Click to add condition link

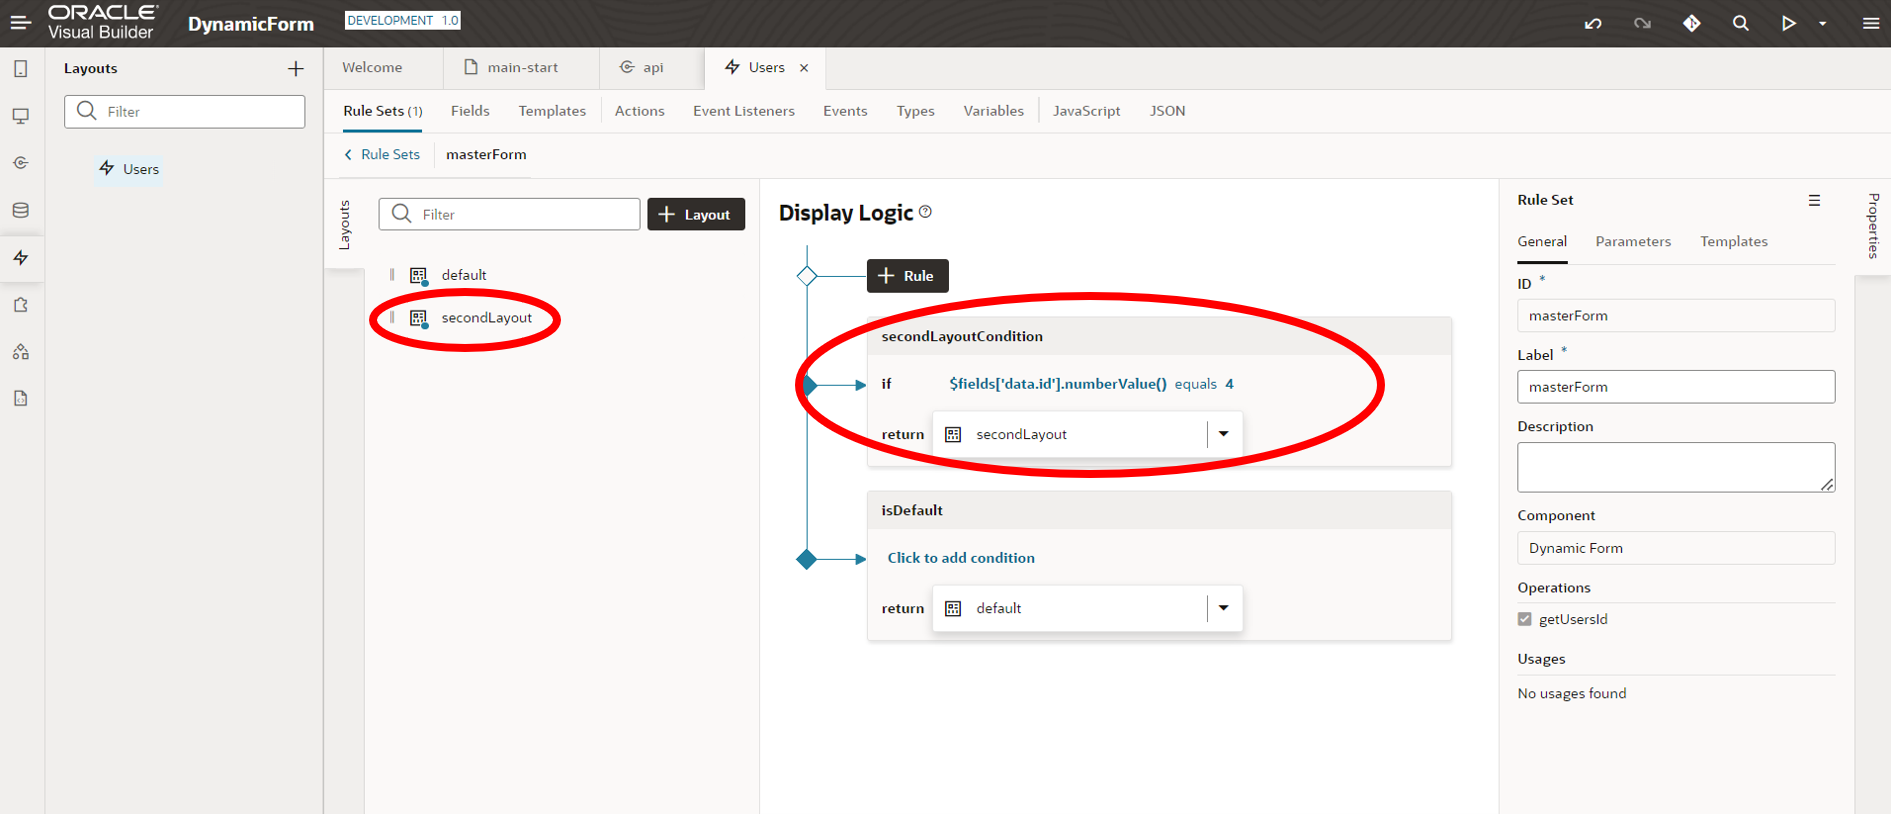(x=961, y=558)
